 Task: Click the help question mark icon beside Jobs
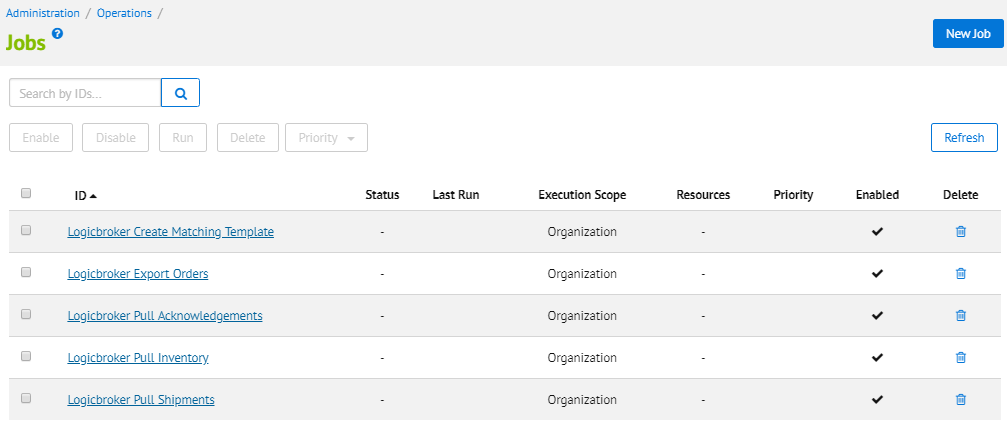point(57,34)
